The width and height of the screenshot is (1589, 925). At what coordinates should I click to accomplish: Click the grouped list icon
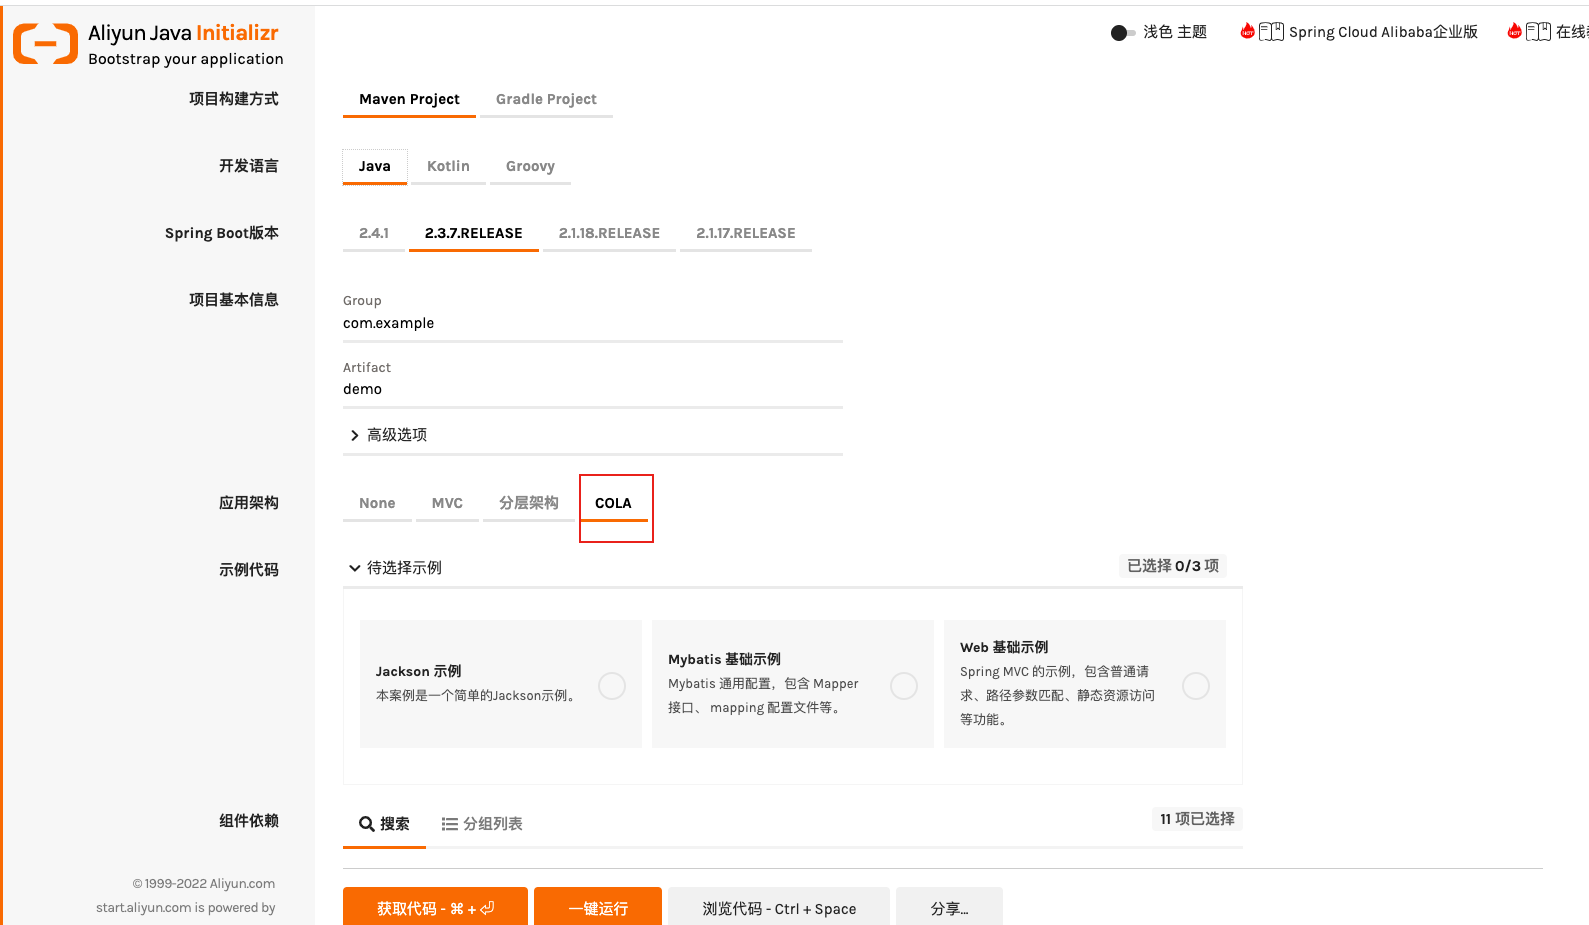450,824
